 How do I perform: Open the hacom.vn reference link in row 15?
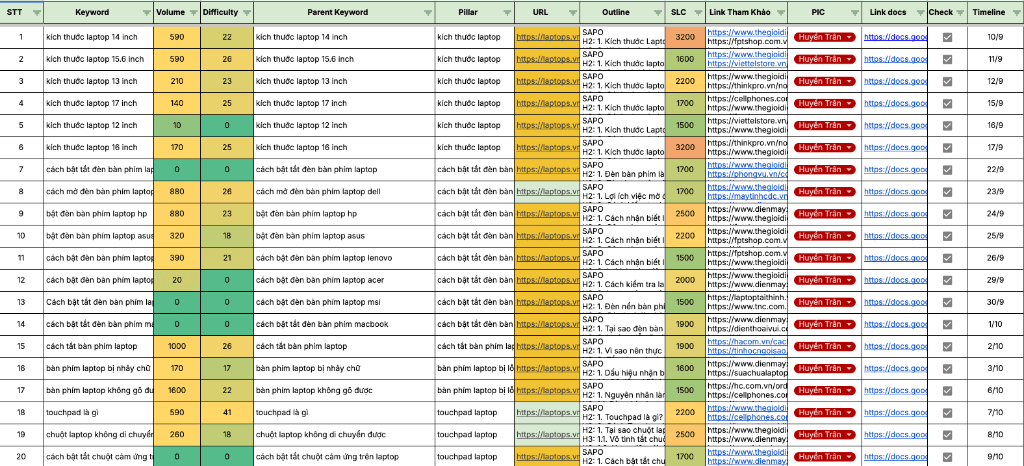pyautogui.click(x=747, y=342)
